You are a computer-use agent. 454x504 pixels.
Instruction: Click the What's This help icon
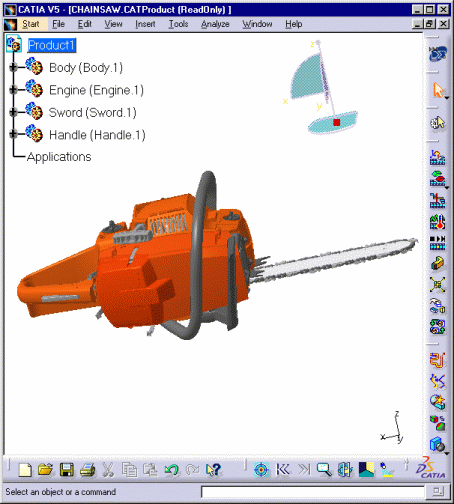coord(214,470)
